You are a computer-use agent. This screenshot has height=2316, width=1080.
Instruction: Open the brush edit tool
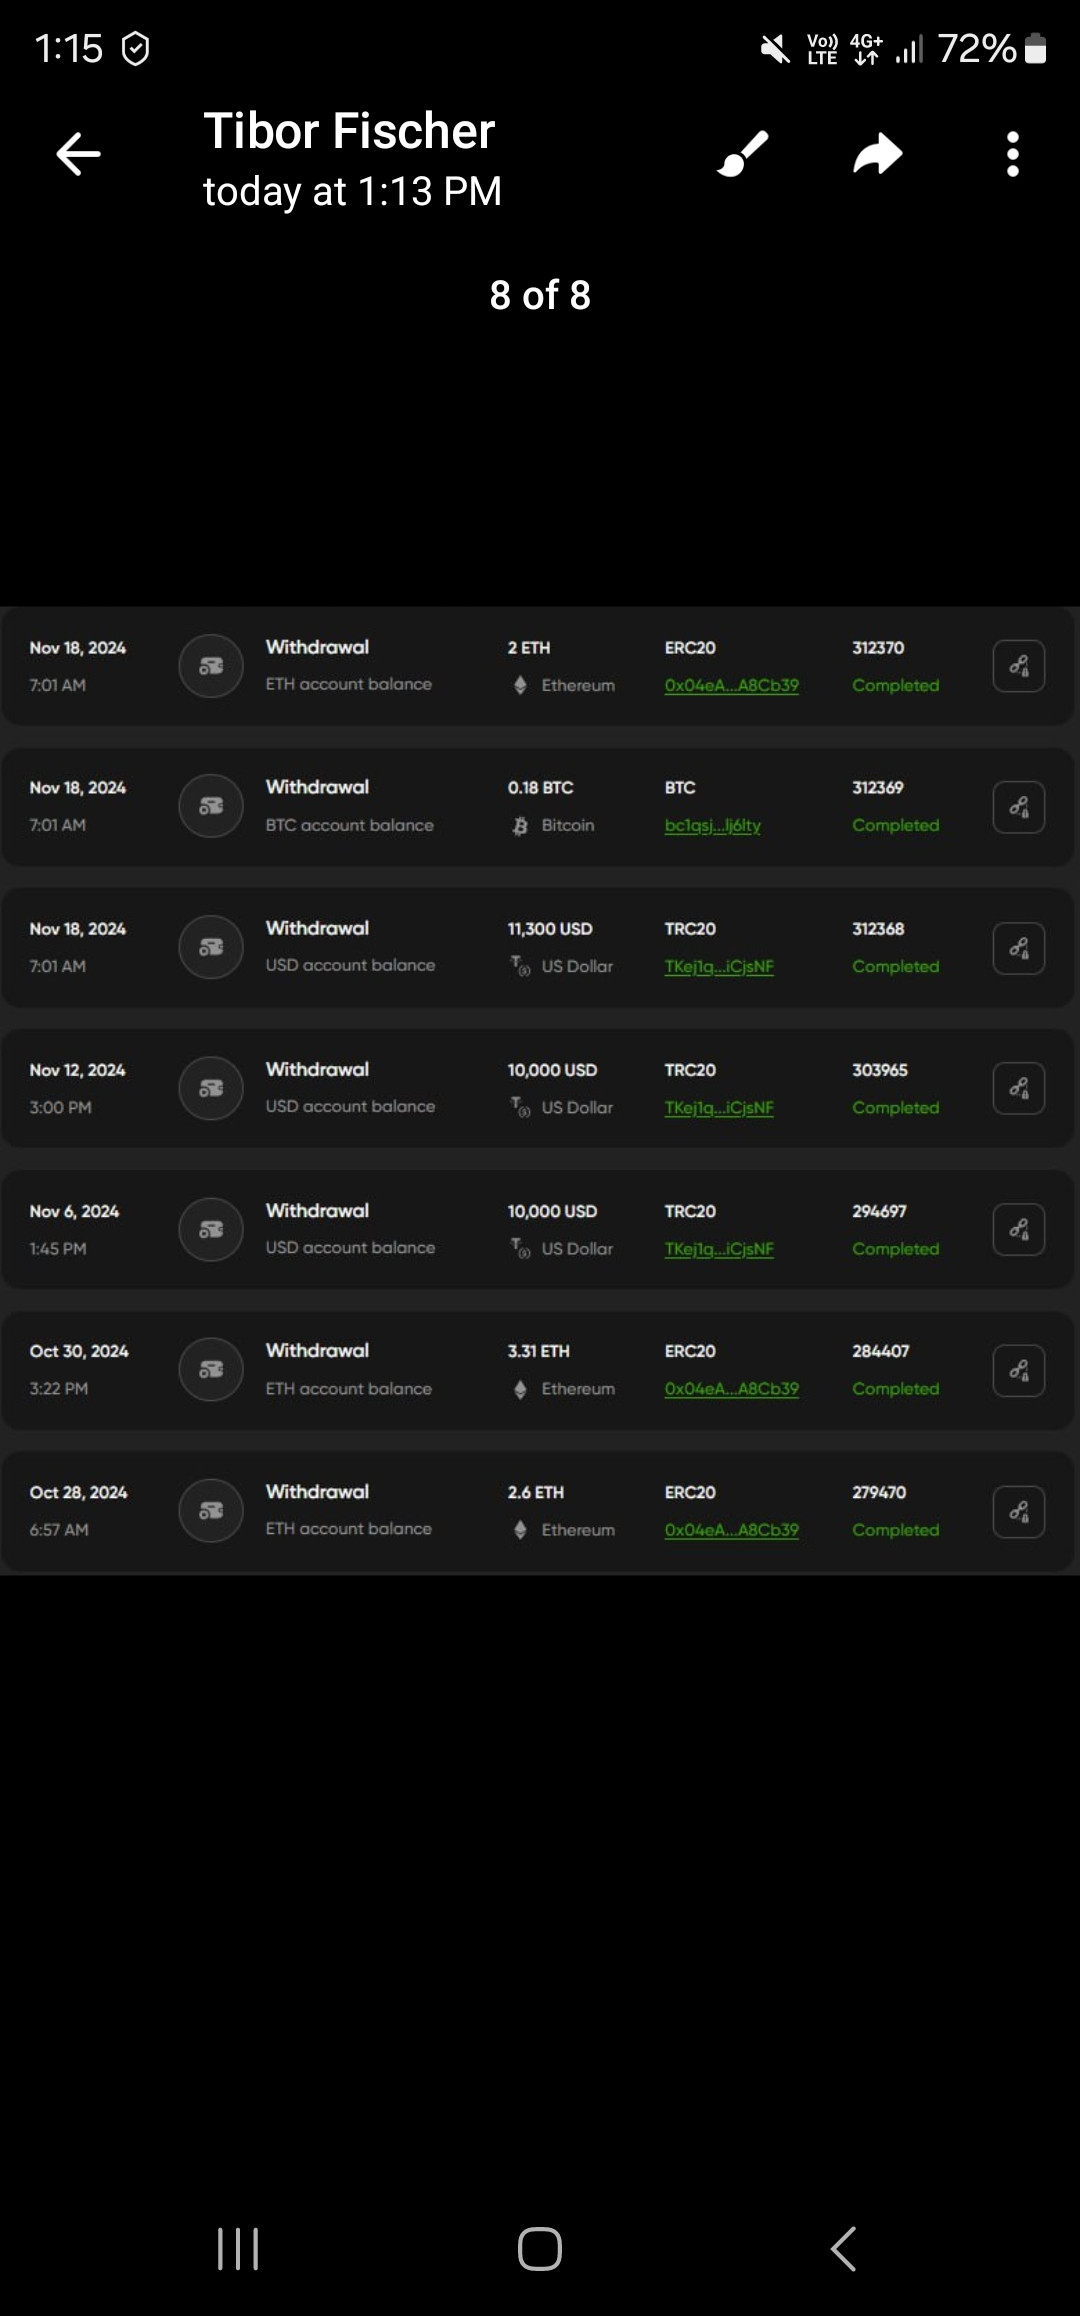pos(744,154)
